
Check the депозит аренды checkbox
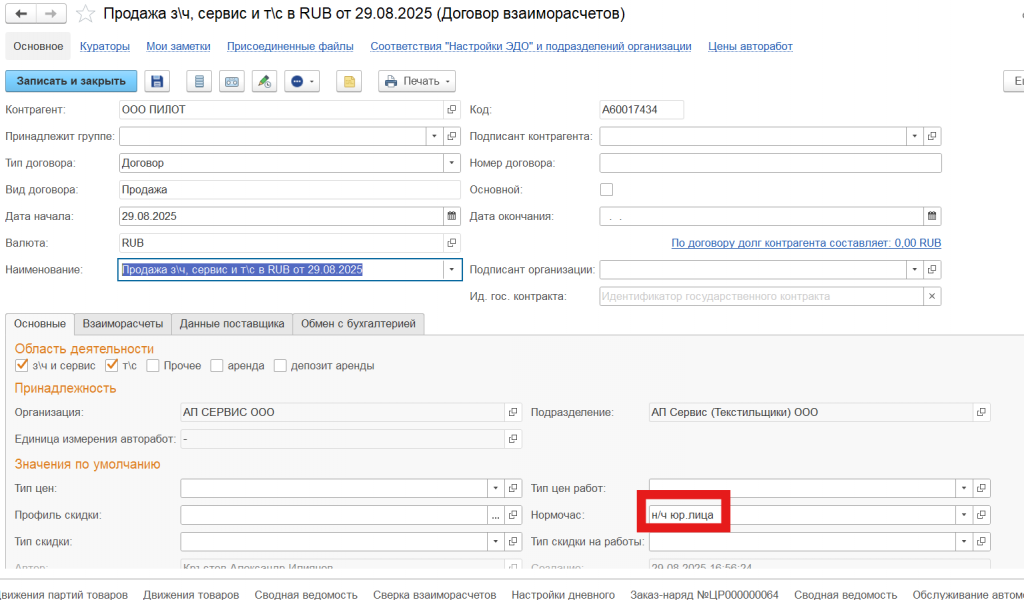(x=281, y=366)
